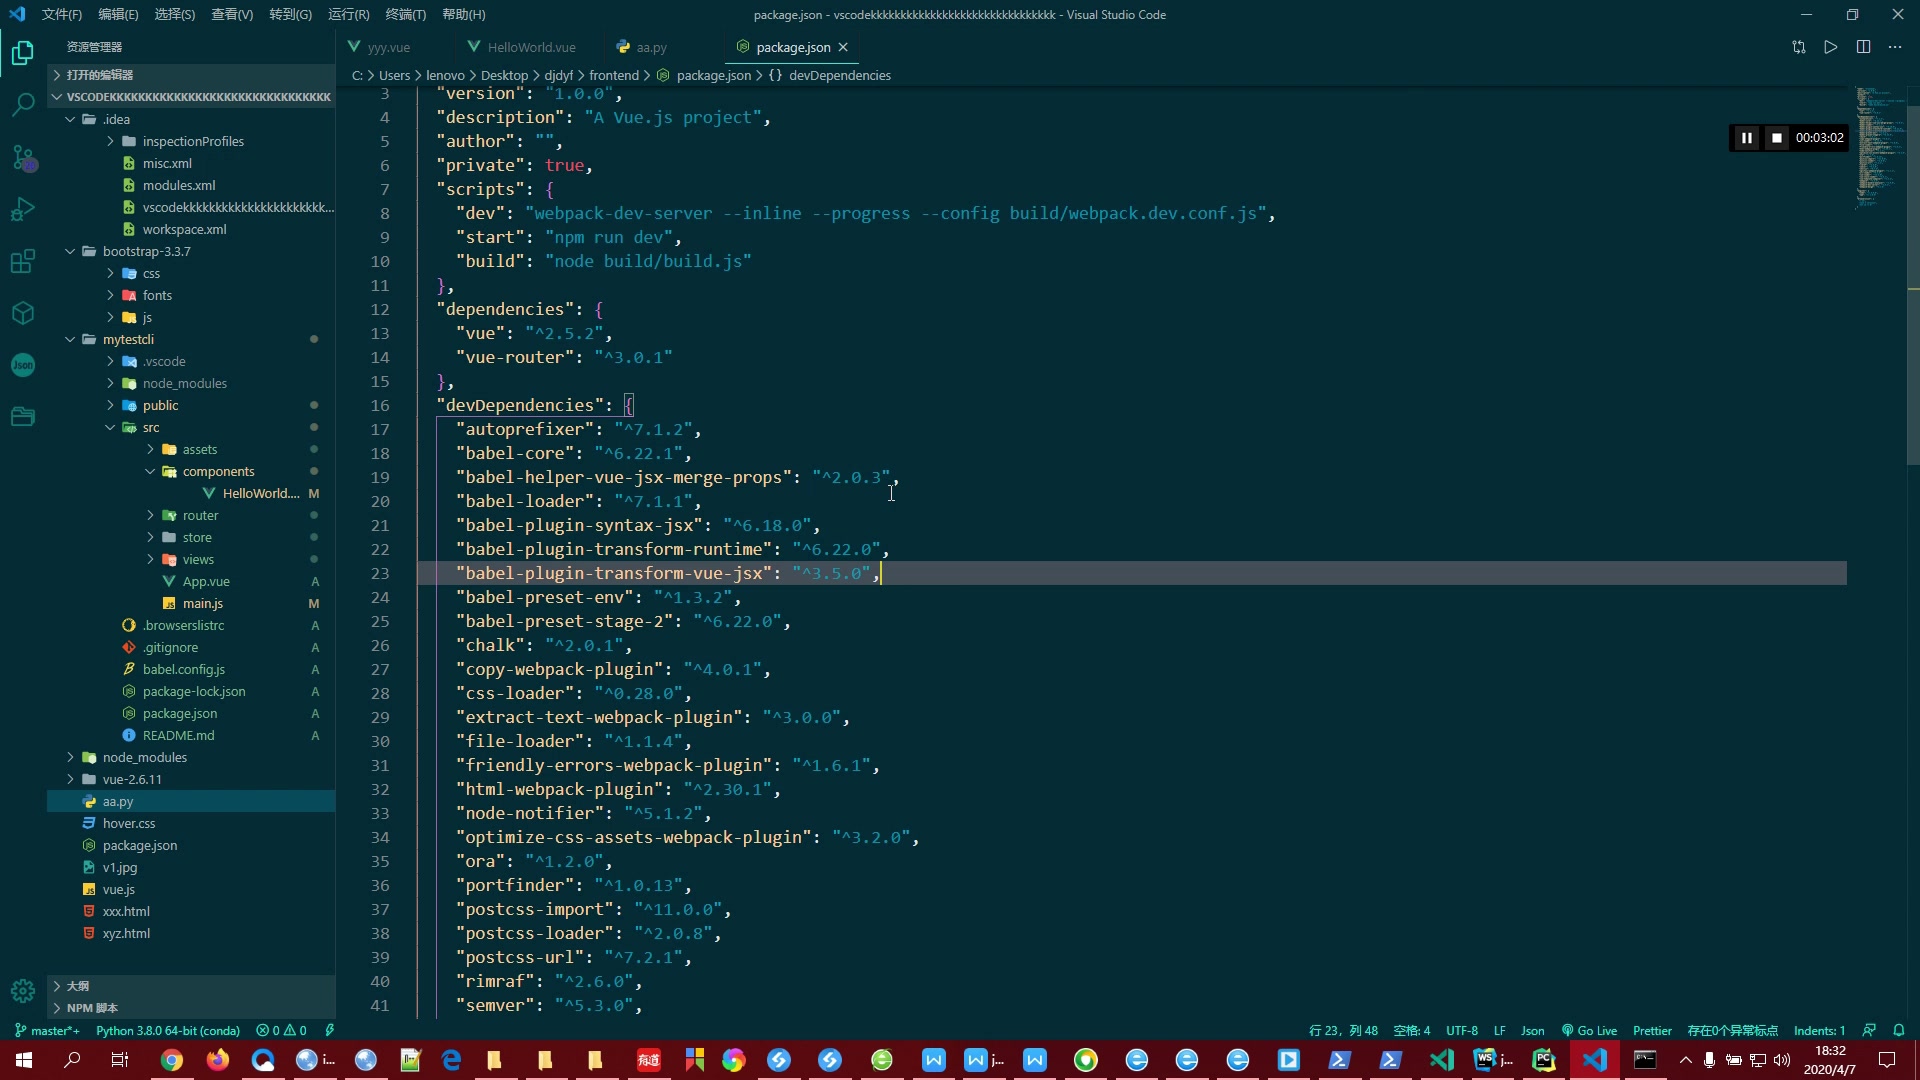Click the Run play icon in editor toolbar
1920x1080 pixels.
pos(1831,47)
